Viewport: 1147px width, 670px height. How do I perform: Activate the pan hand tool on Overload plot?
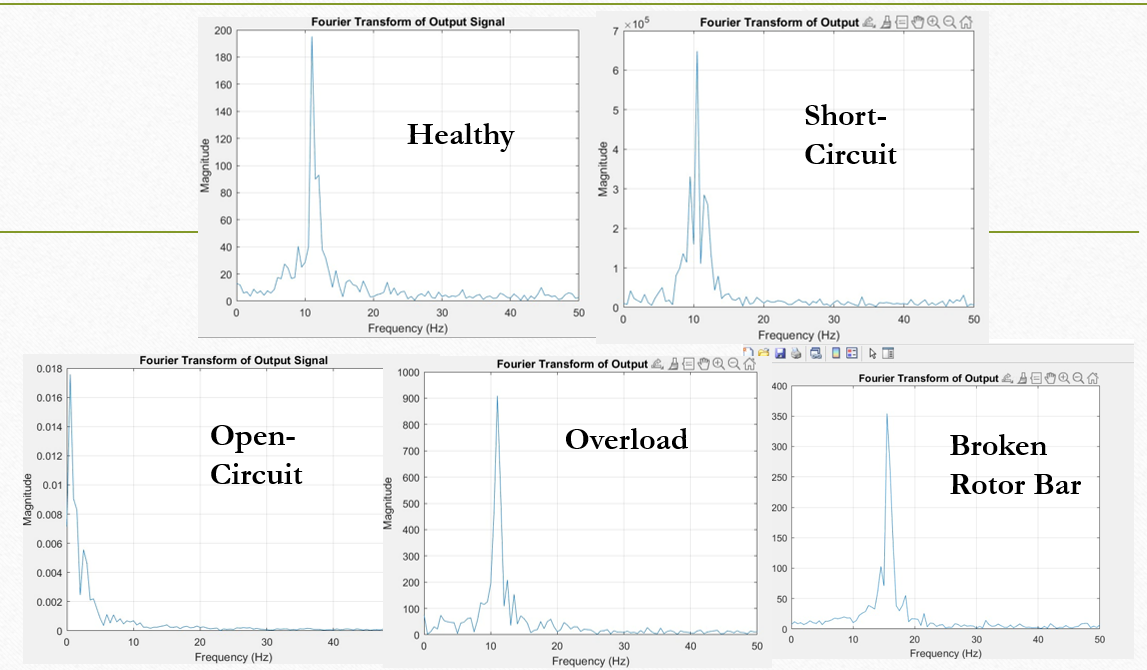coord(704,364)
